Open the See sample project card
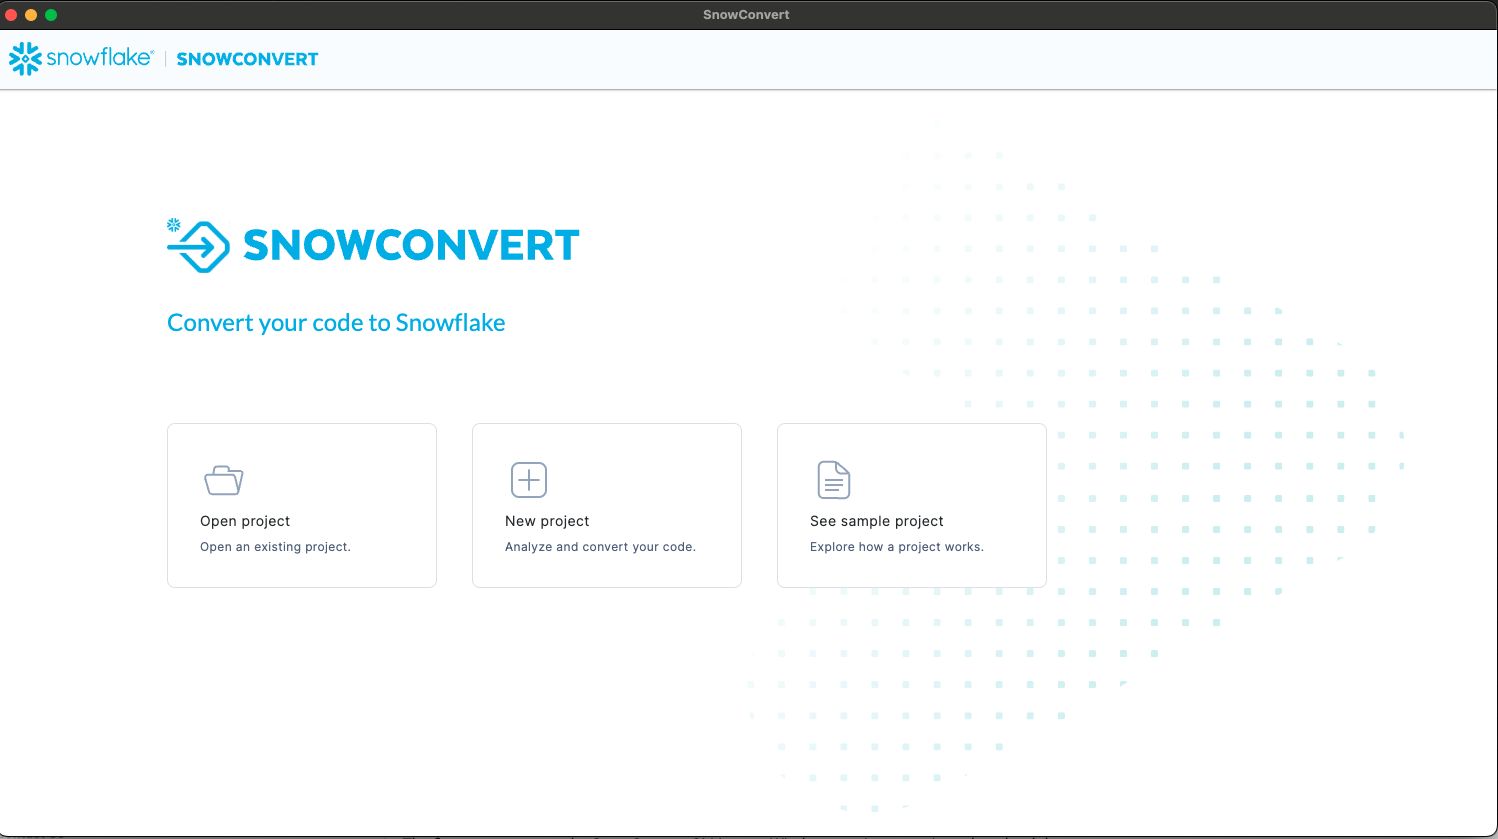Image resolution: width=1498 pixels, height=839 pixels. pyautogui.click(x=911, y=505)
